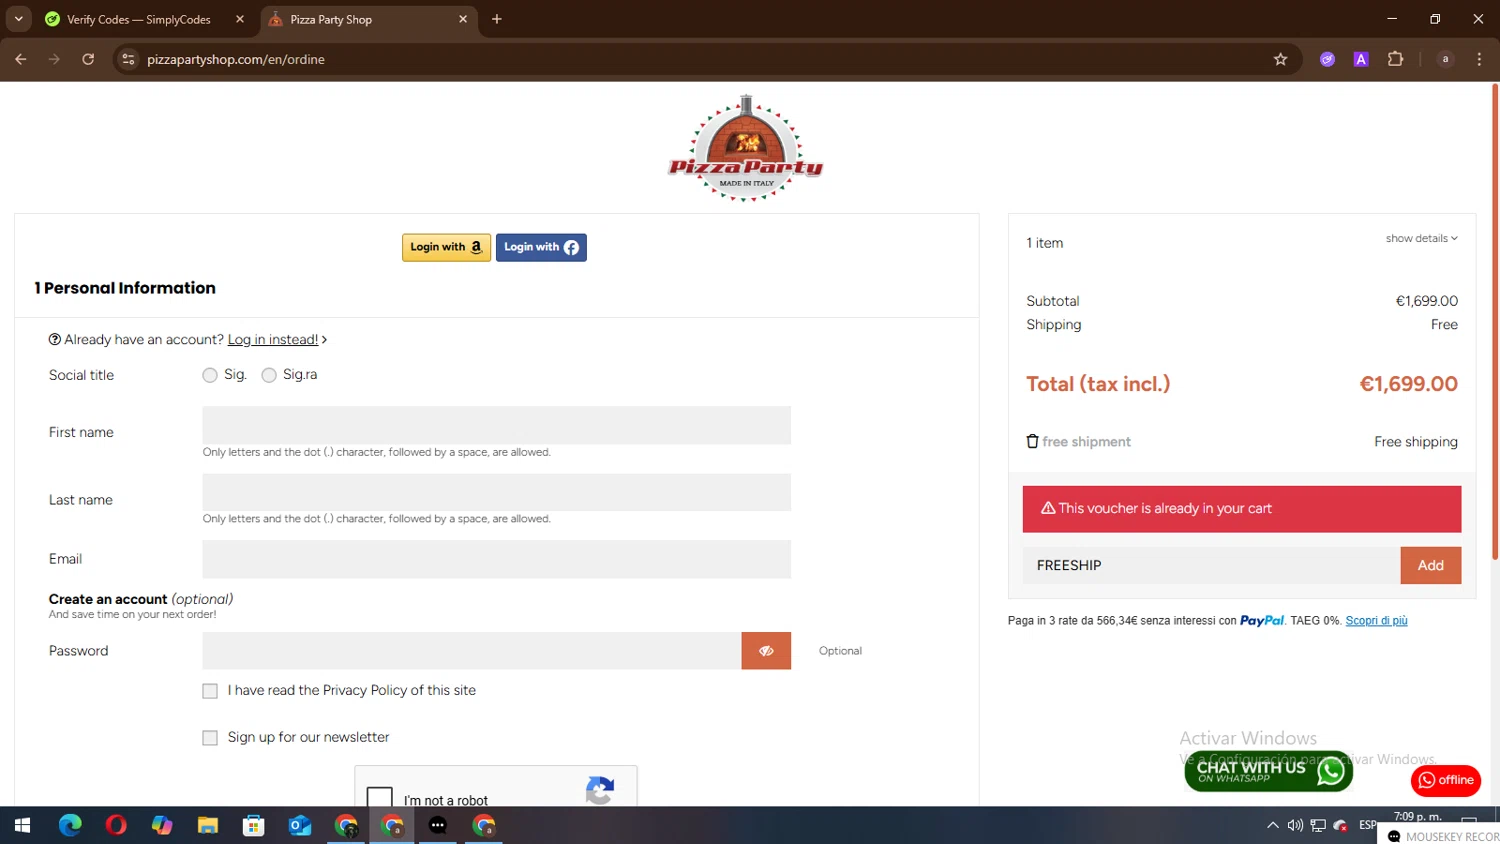Screen dimensions: 1500x844
Task: Click WhatsApp icon on chat button
Action: [x=1331, y=771]
